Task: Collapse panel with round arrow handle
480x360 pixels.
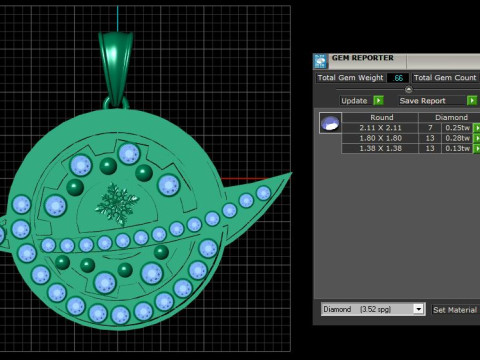Action: pos(409,89)
